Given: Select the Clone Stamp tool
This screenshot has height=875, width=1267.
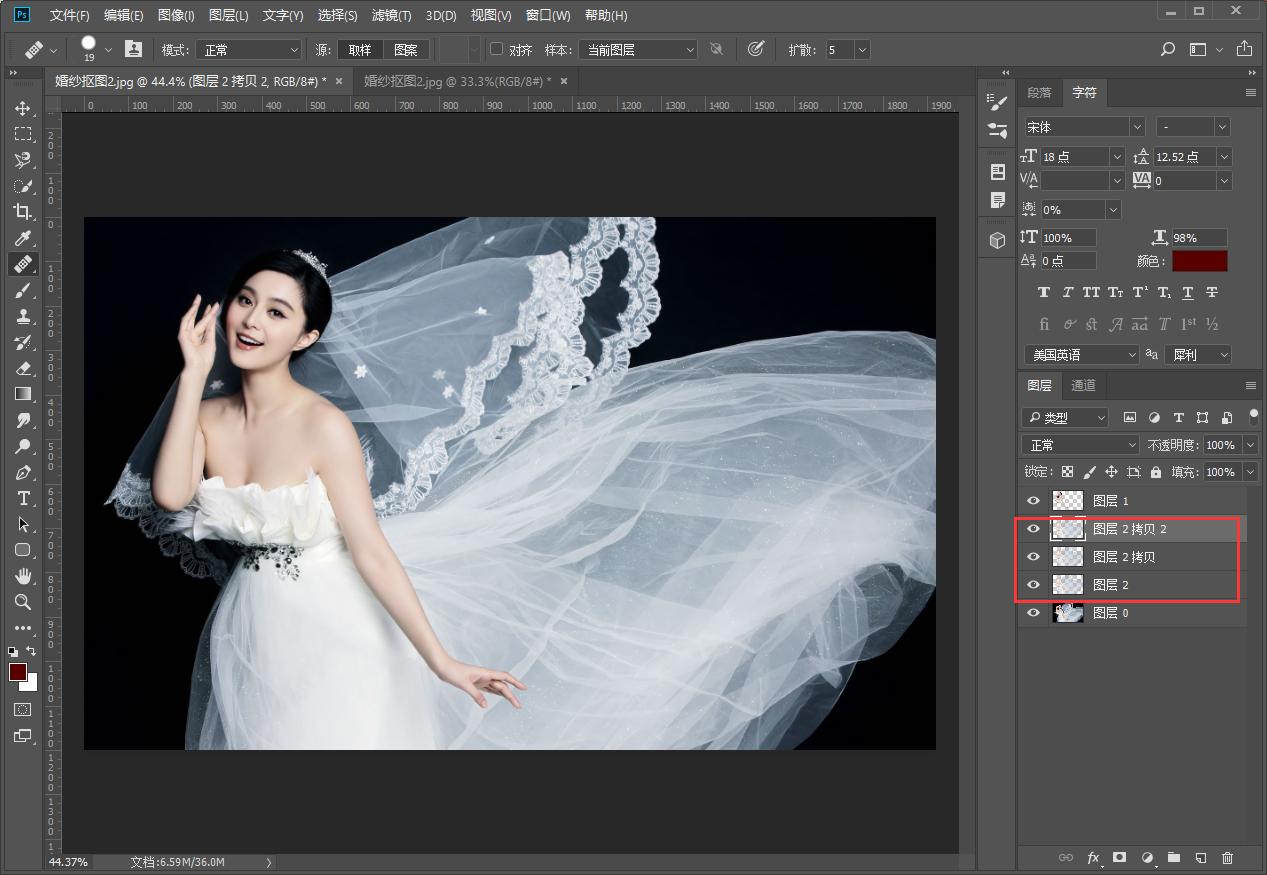Looking at the screenshot, I should coord(22,316).
